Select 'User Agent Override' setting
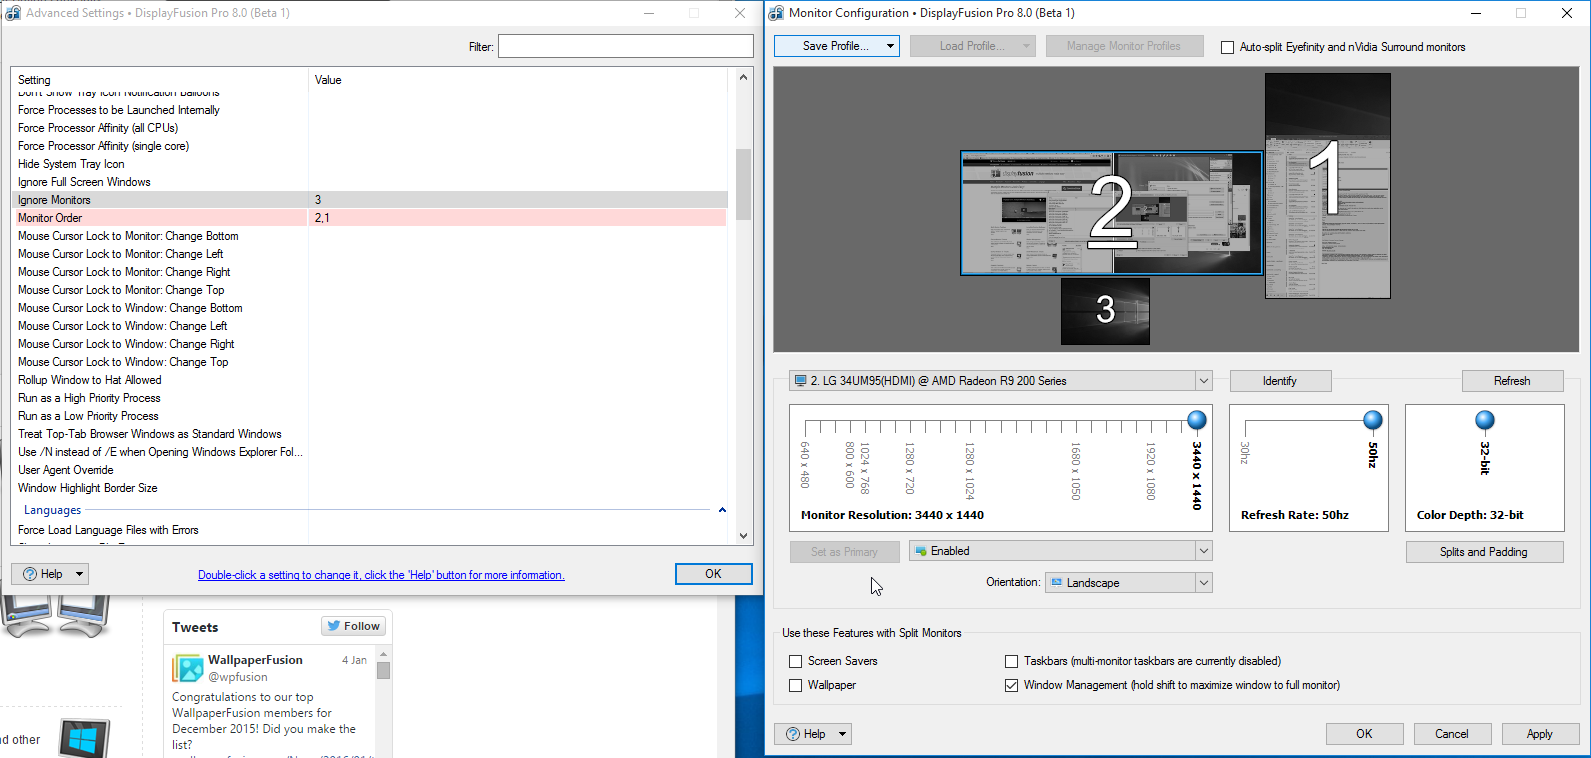The image size is (1591, 758). click(371, 470)
